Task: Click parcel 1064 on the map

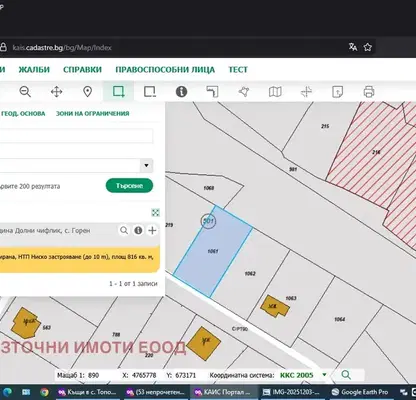Action: (x=339, y=319)
